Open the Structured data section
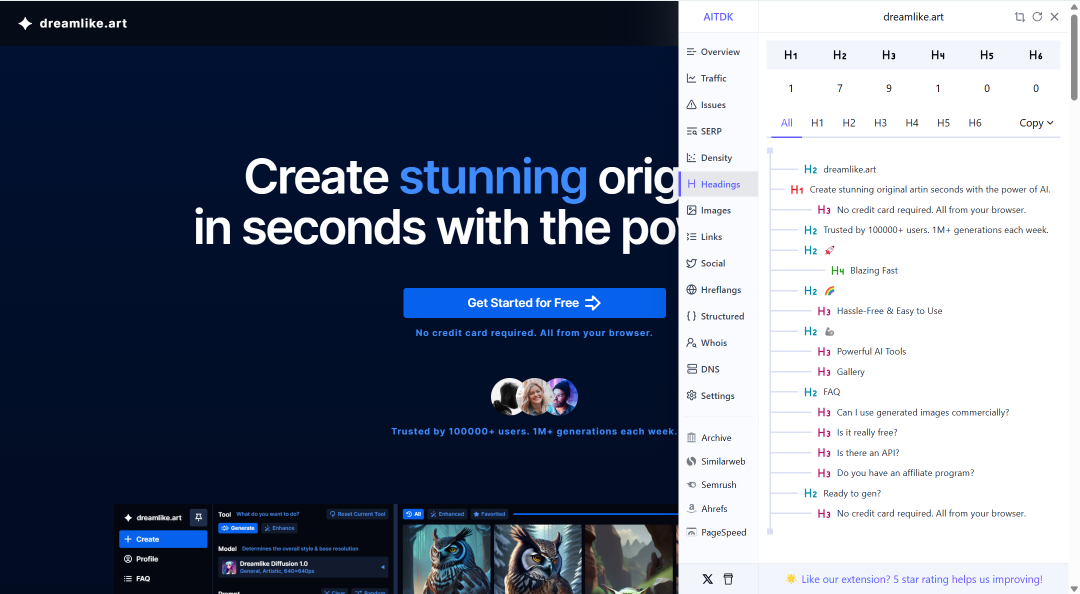 click(716, 316)
